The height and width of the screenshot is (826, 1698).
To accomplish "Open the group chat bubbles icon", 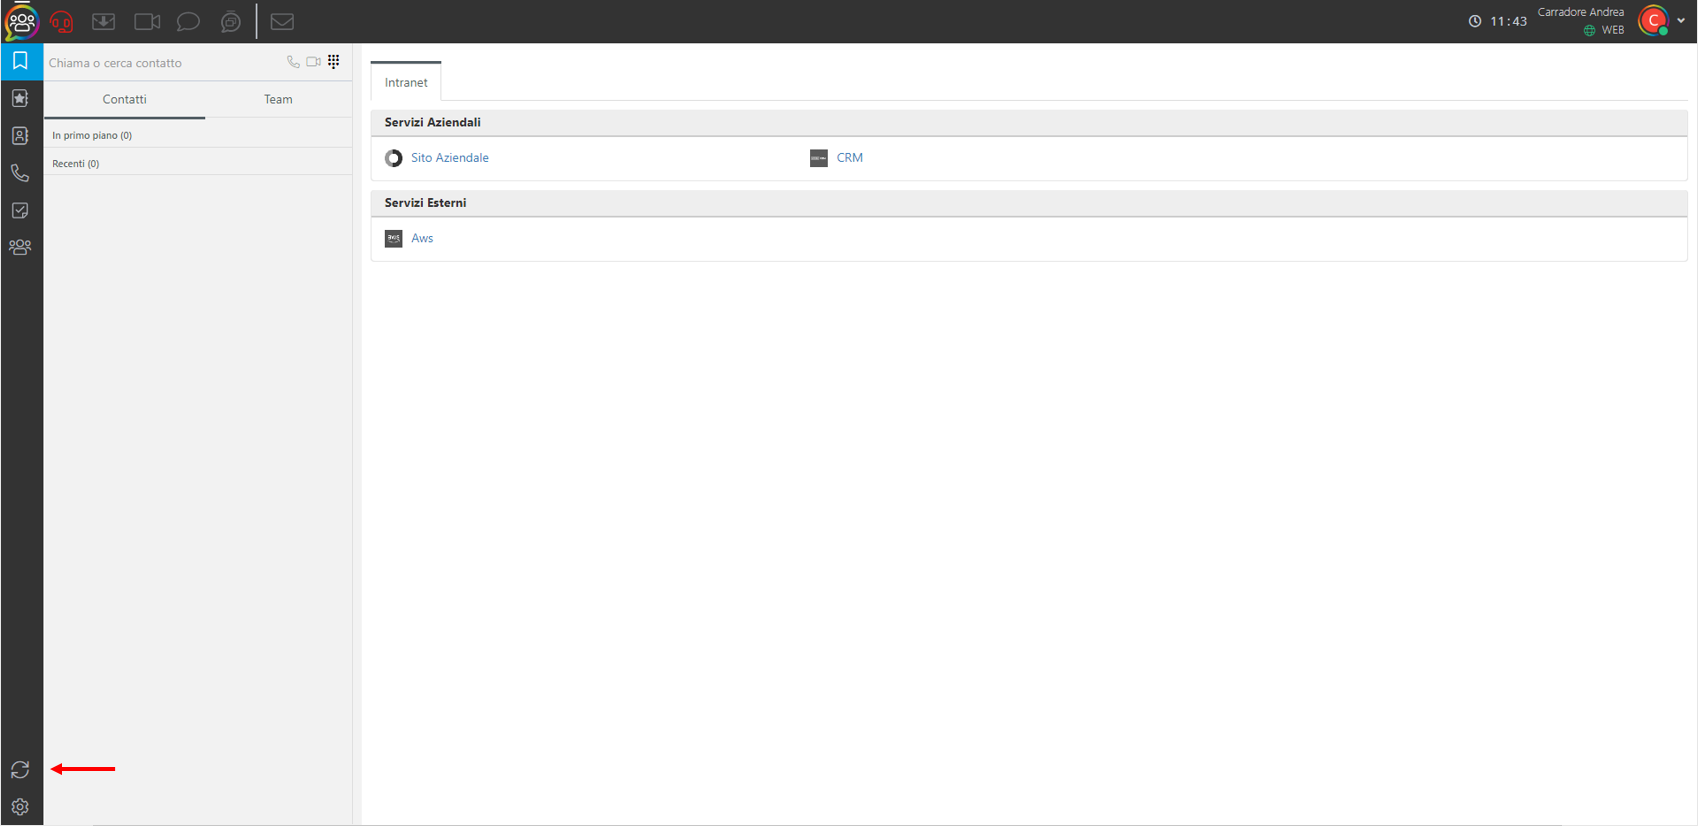I will click(x=231, y=21).
